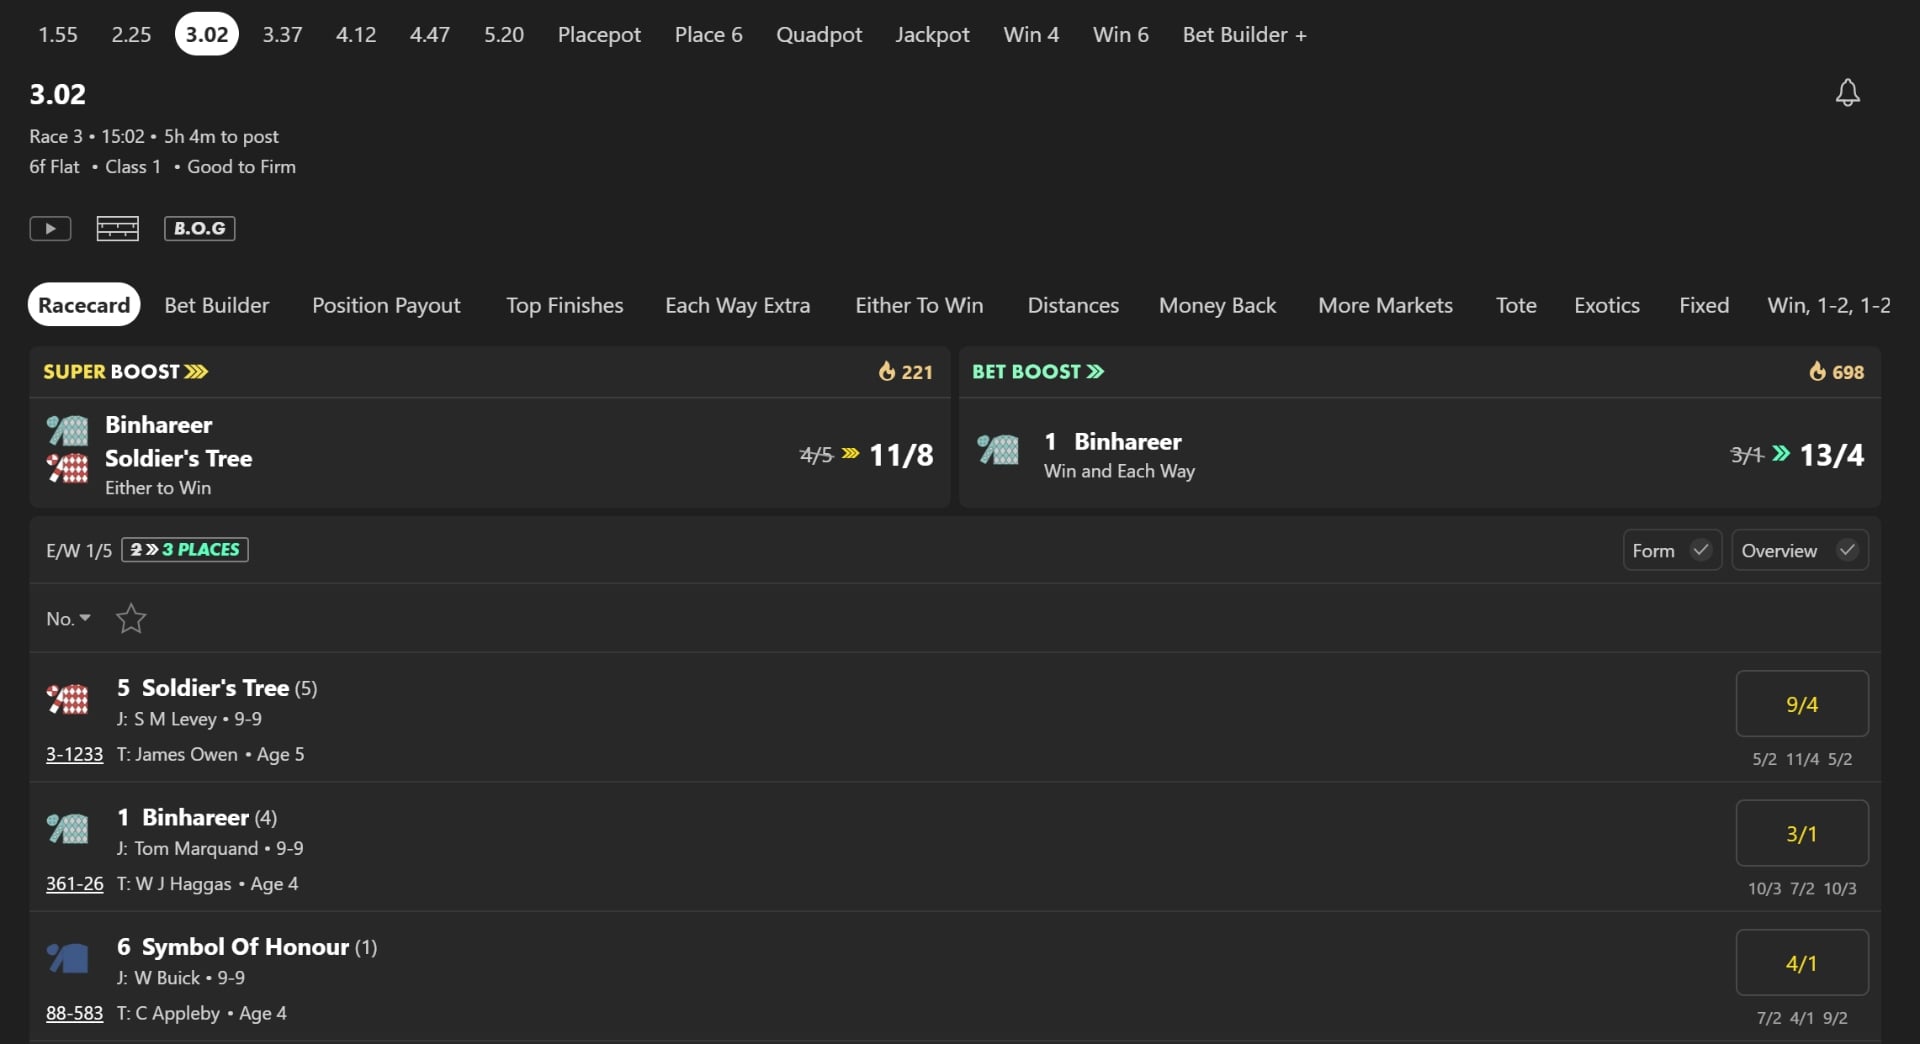Click Binhareer silks in racecard row
This screenshot has width=1920, height=1044.
[67, 828]
